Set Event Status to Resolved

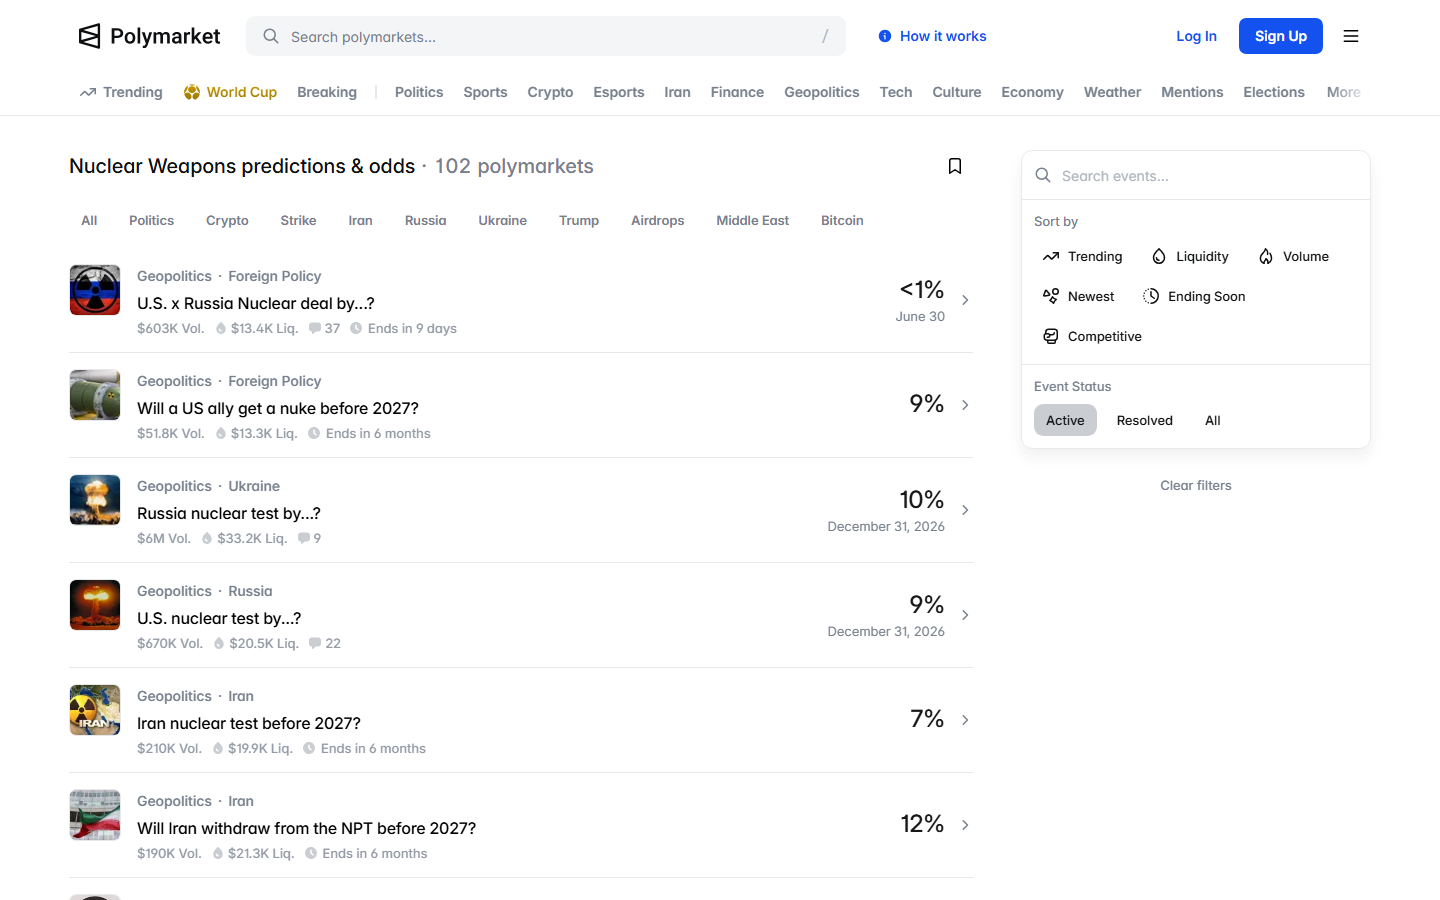pos(1145,420)
